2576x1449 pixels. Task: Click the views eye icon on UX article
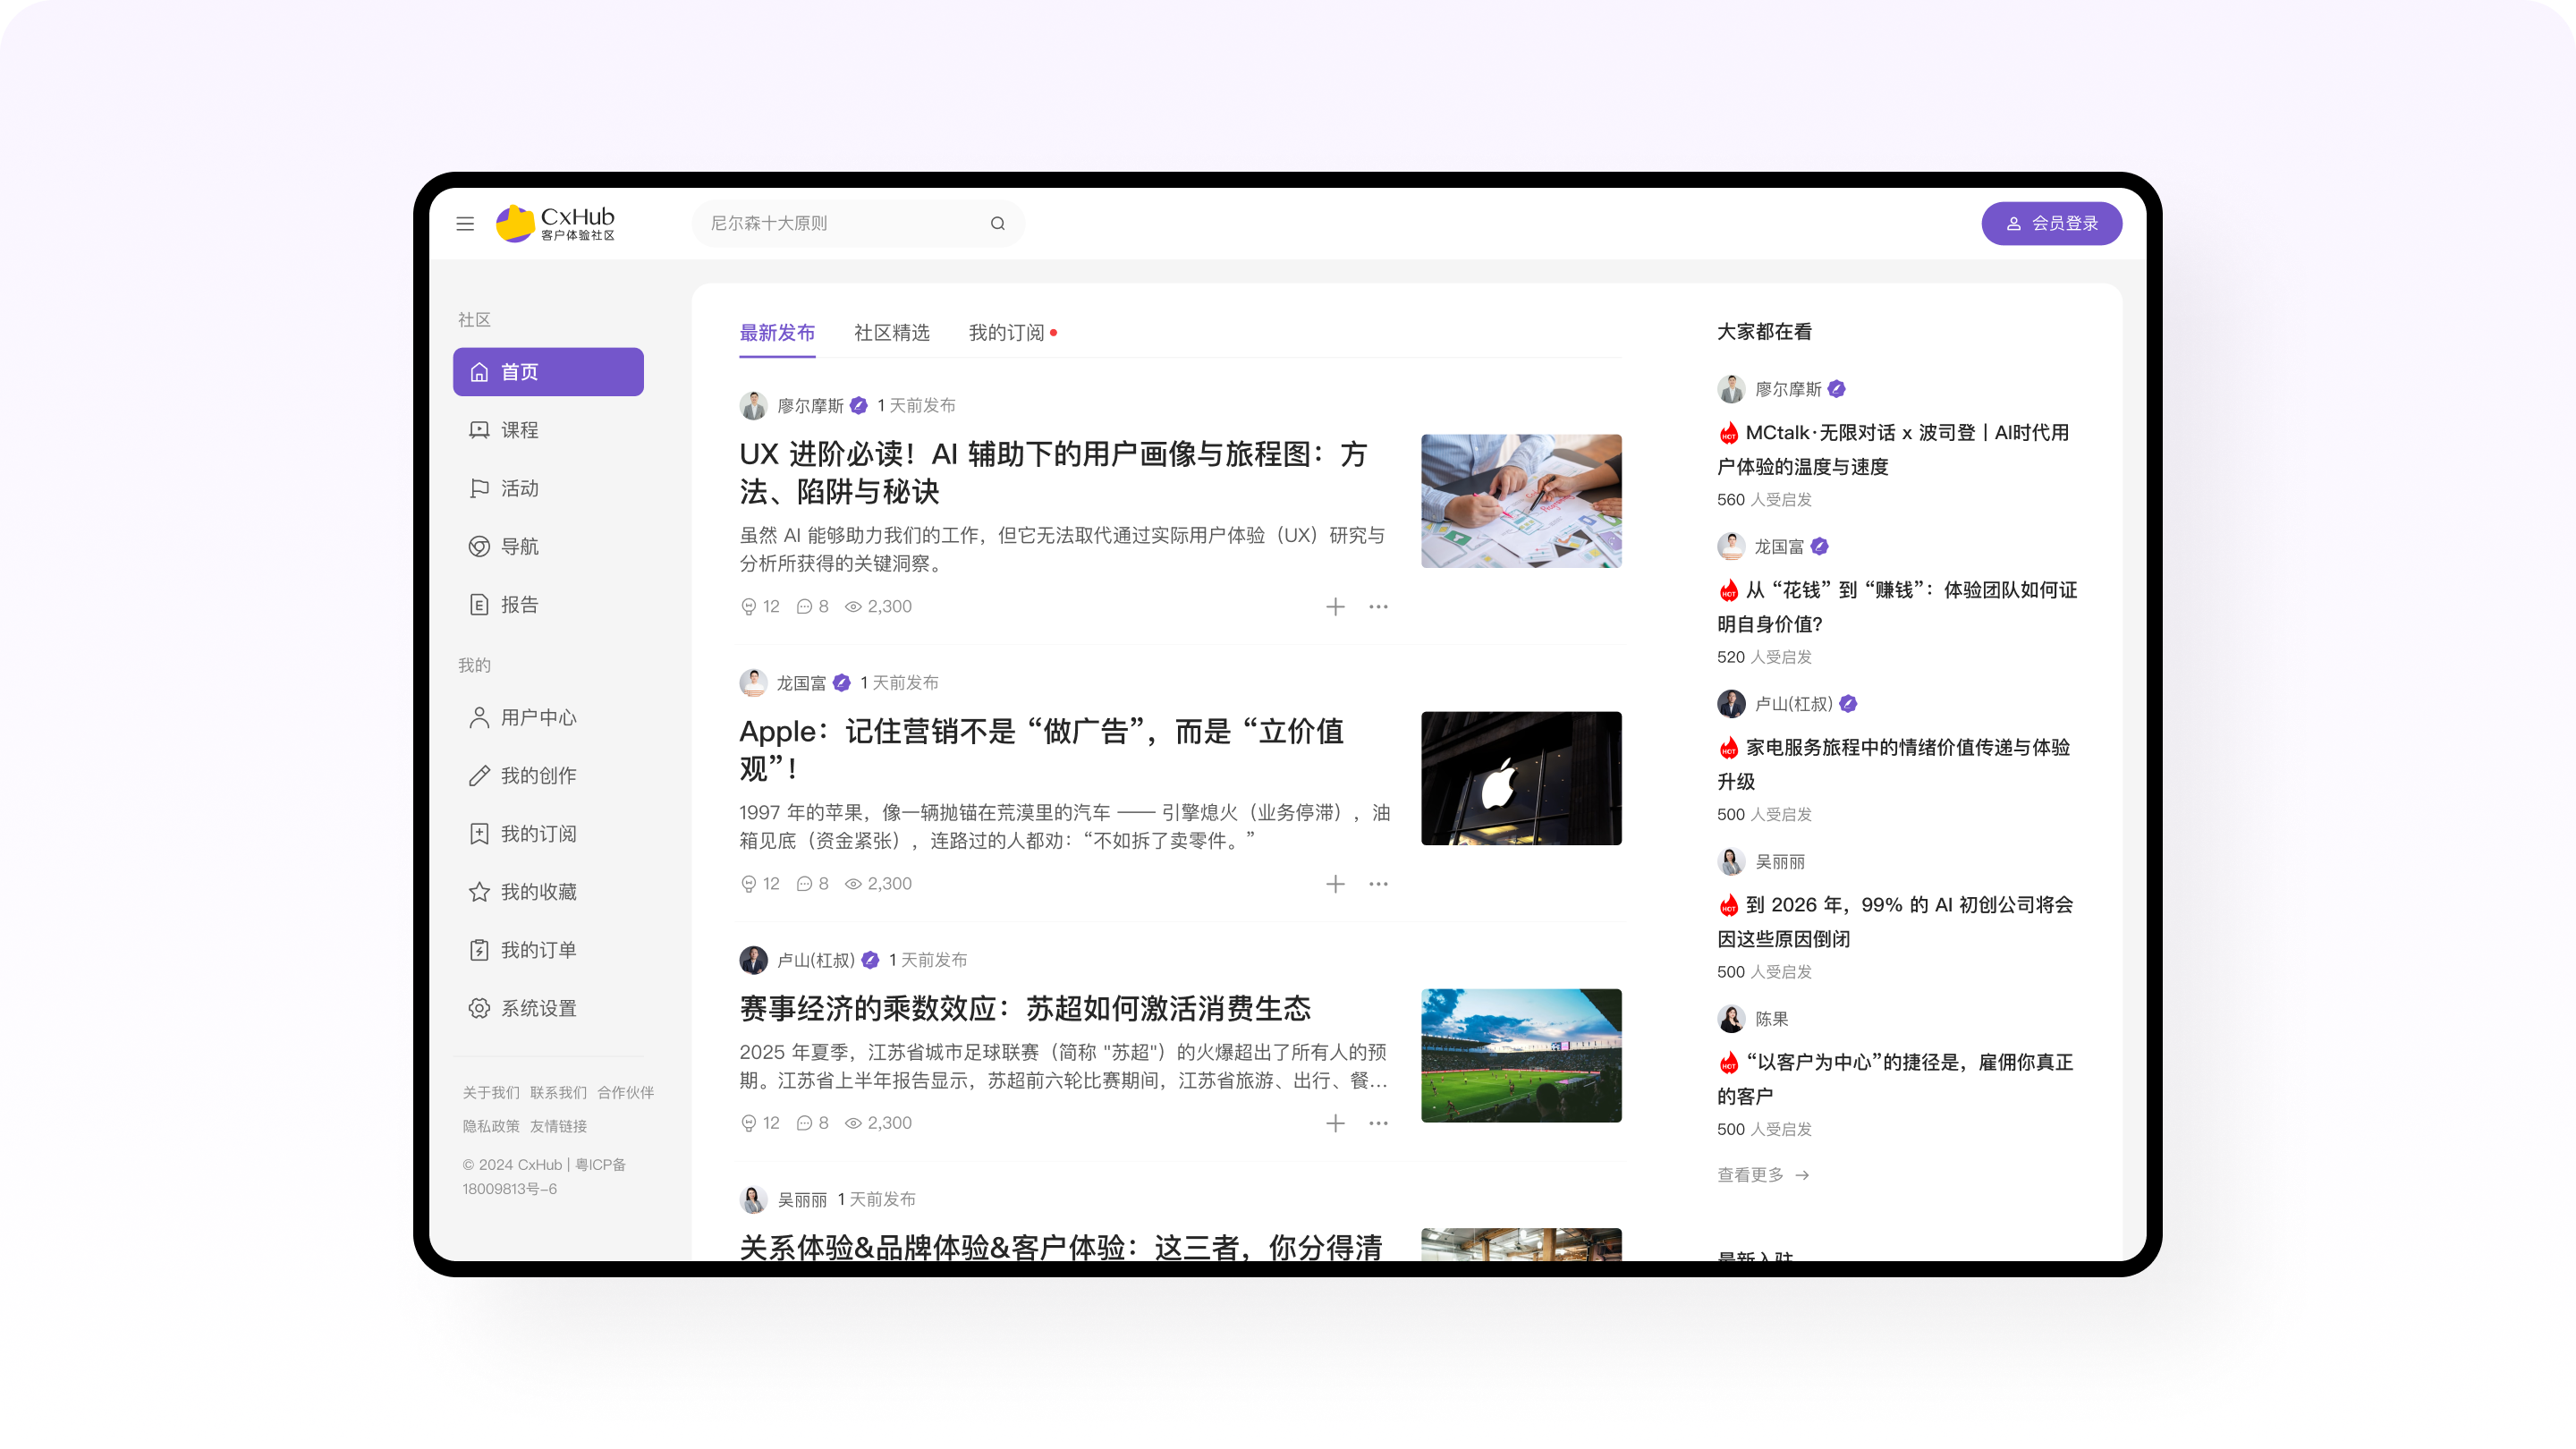tap(853, 606)
